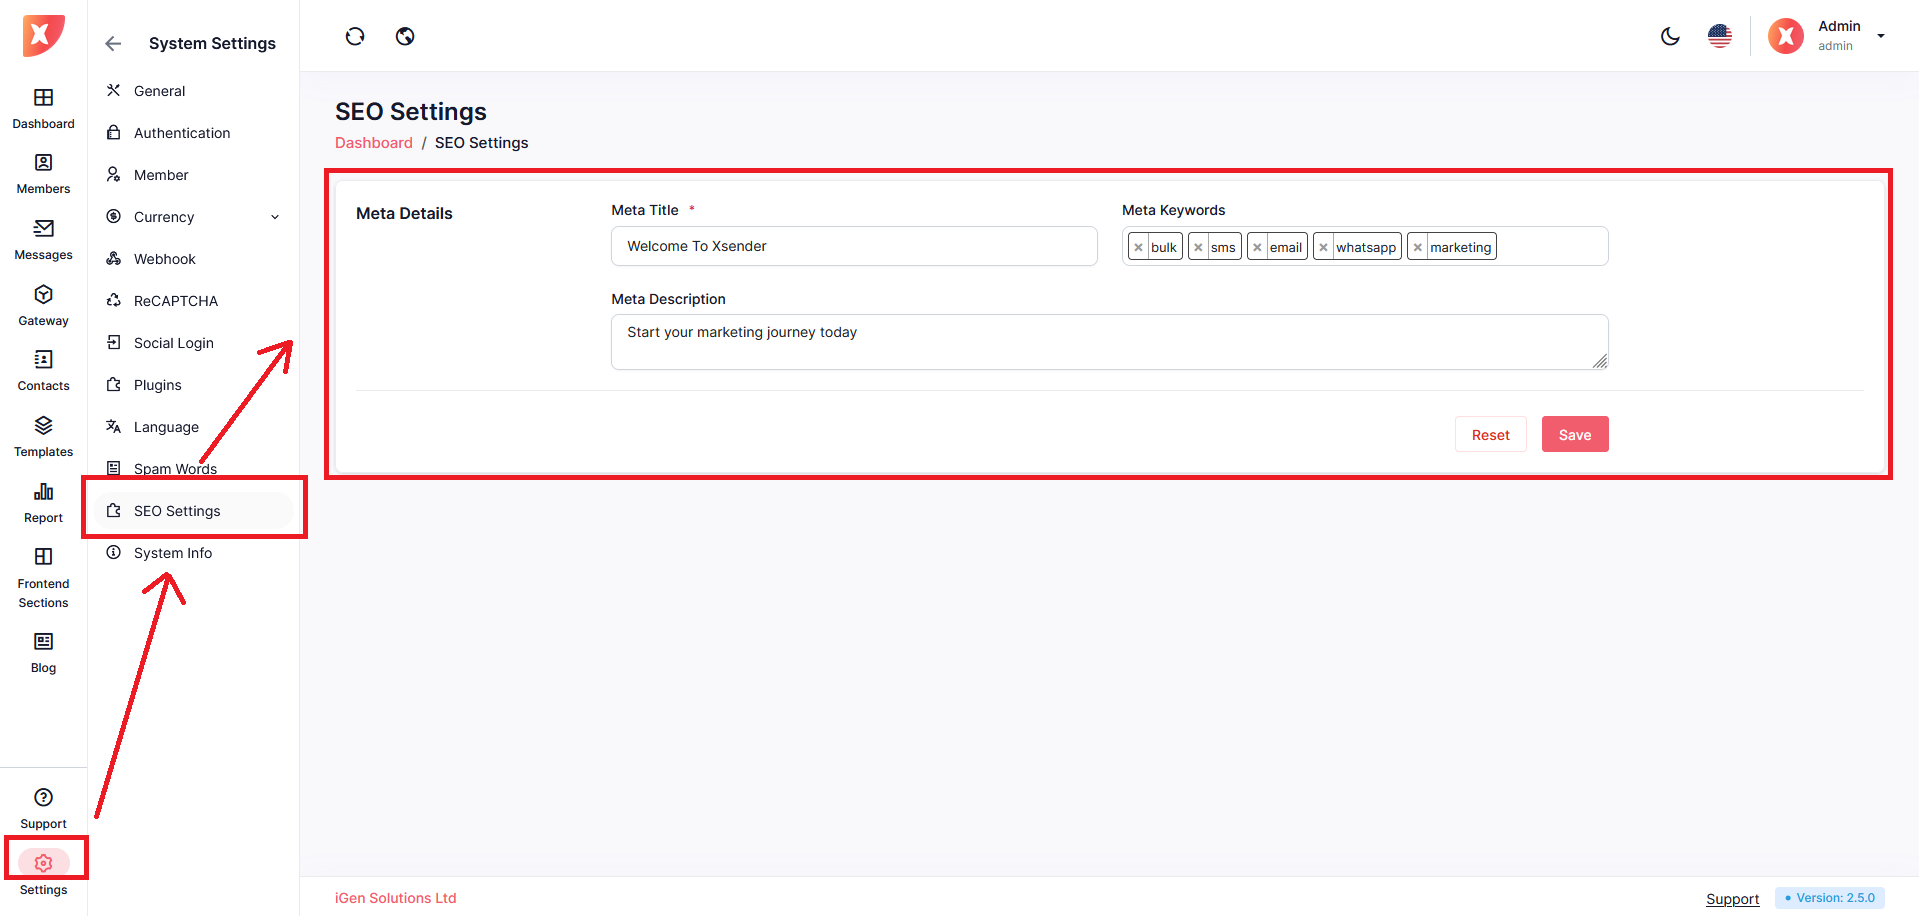This screenshot has height=916, width=1919.
Task: Click the Settings gear icon
Action: pos(43,863)
